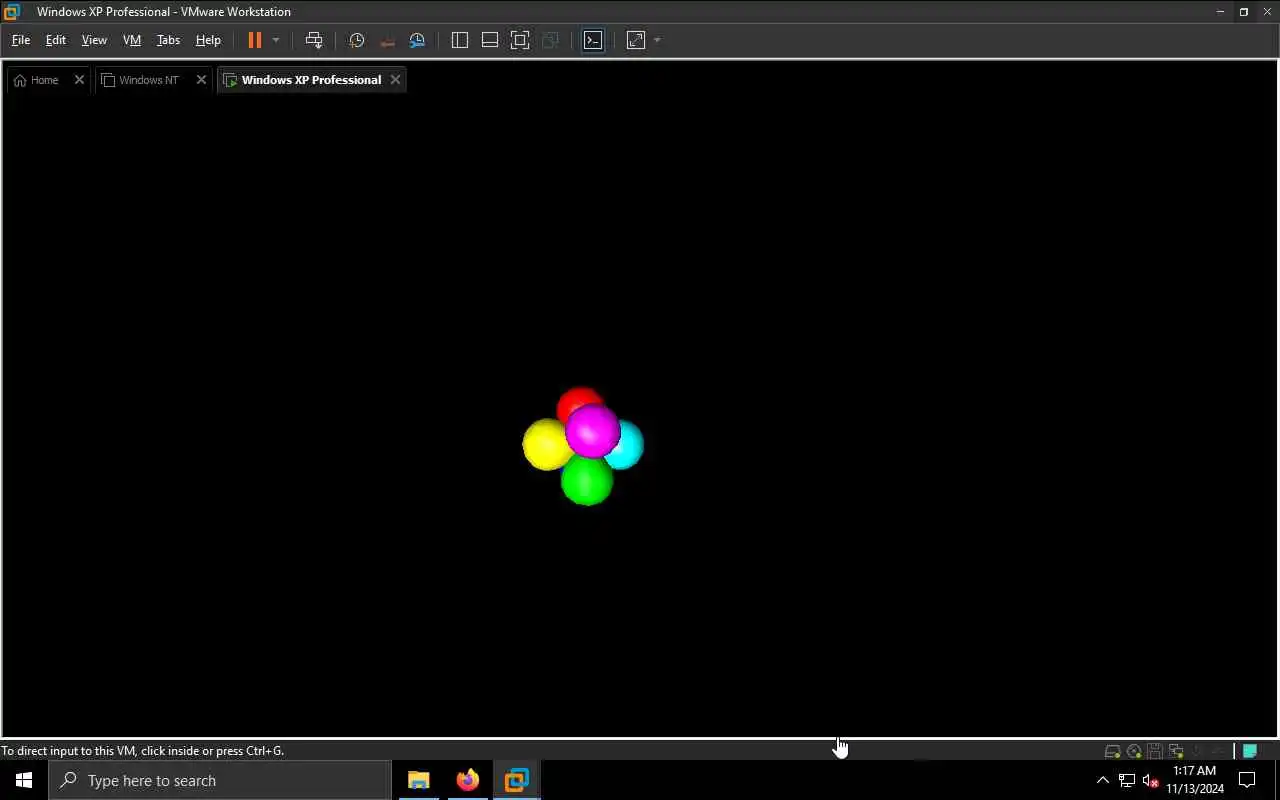This screenshot has width=1280, height=800.
Task: Open the Windows Start menu
Action: coord(24,780)
